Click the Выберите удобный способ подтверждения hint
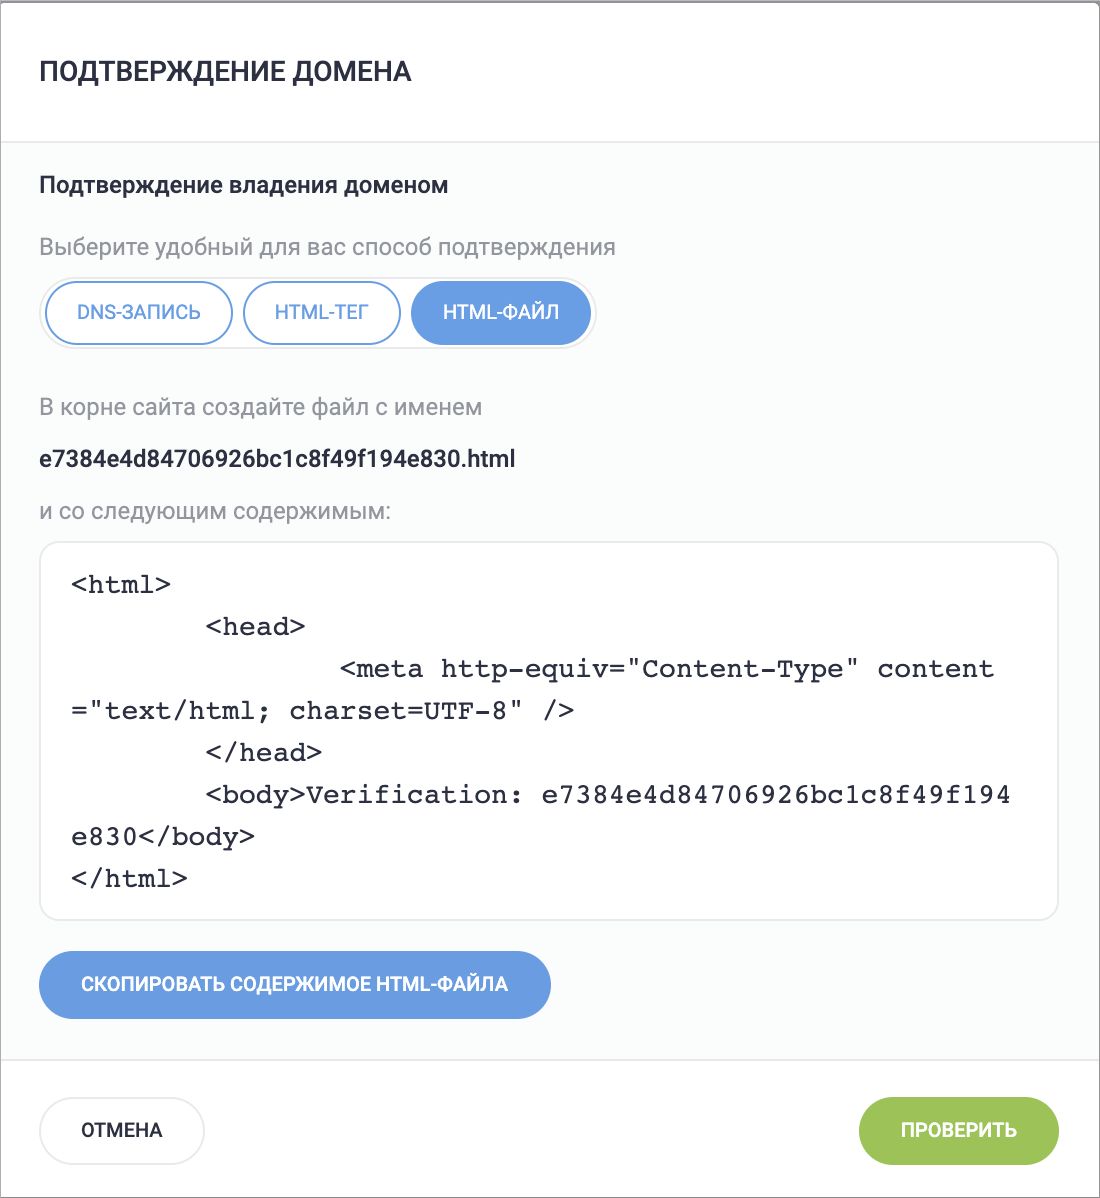Screen dimensions: 1100x1198 (327, 247)
